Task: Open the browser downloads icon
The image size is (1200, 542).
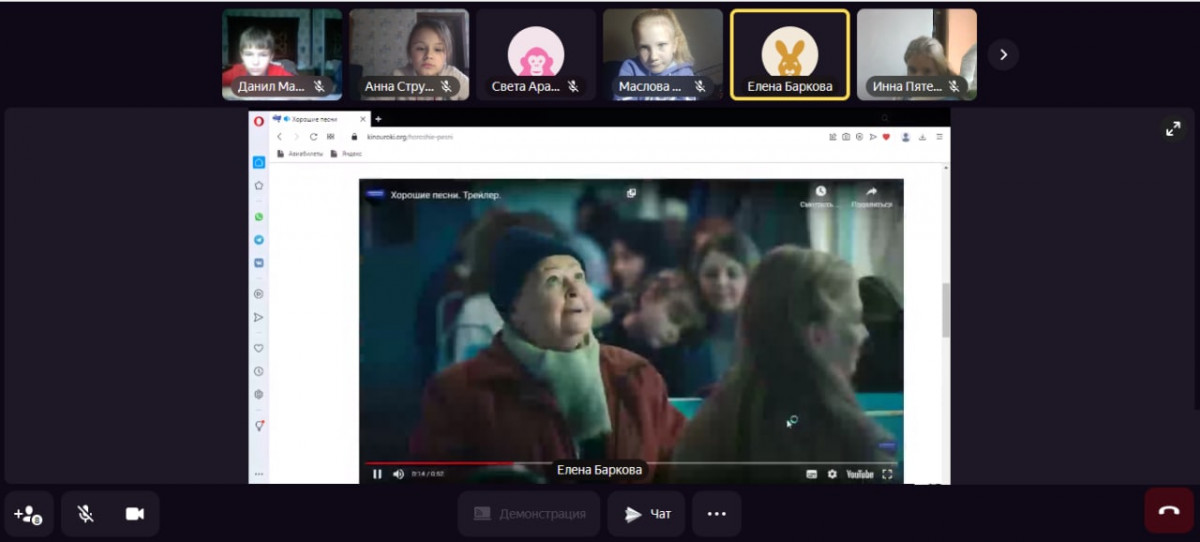Action: point(923,137)
